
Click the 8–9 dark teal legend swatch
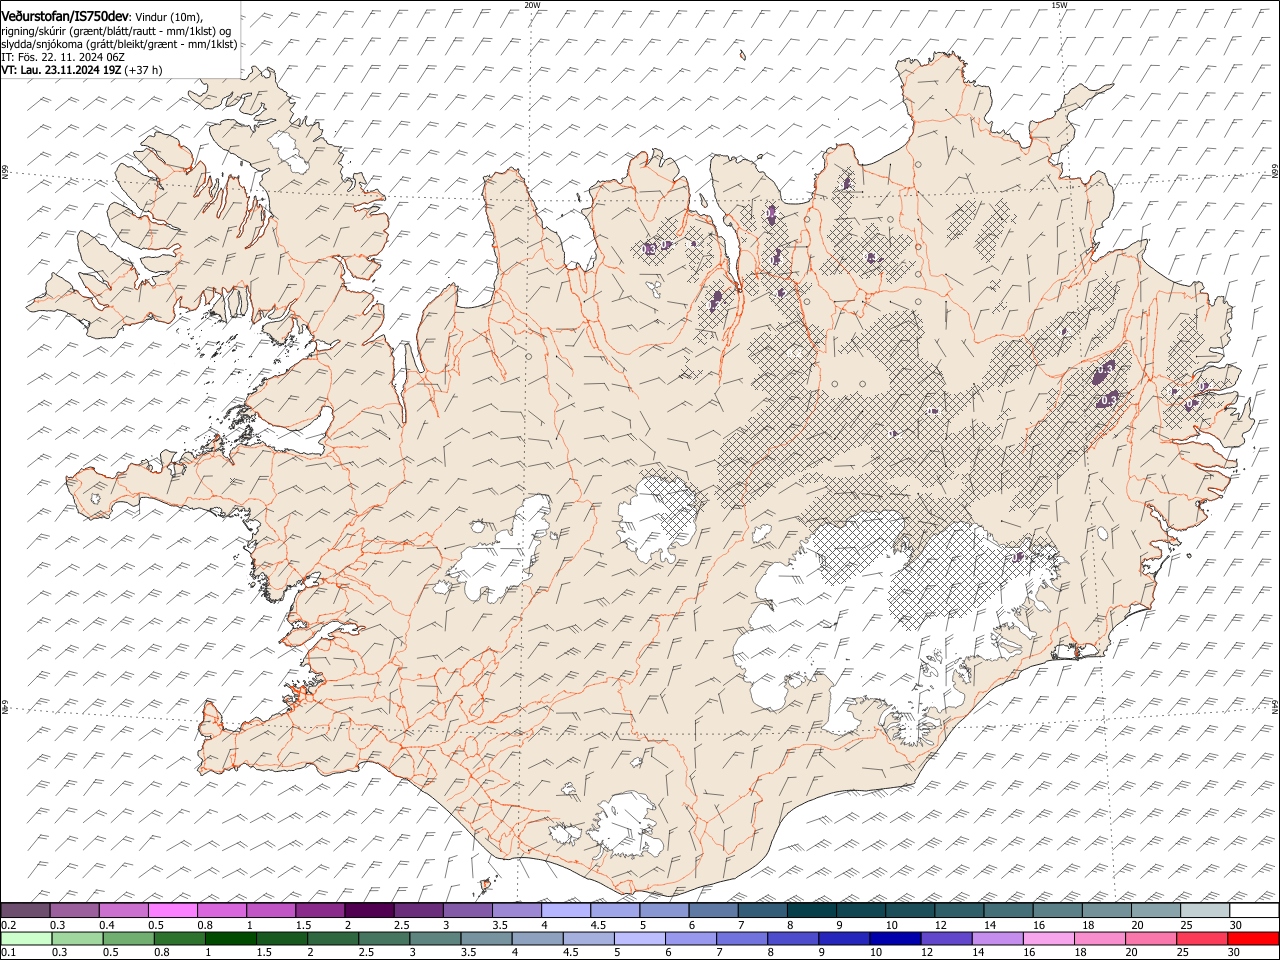811,910
